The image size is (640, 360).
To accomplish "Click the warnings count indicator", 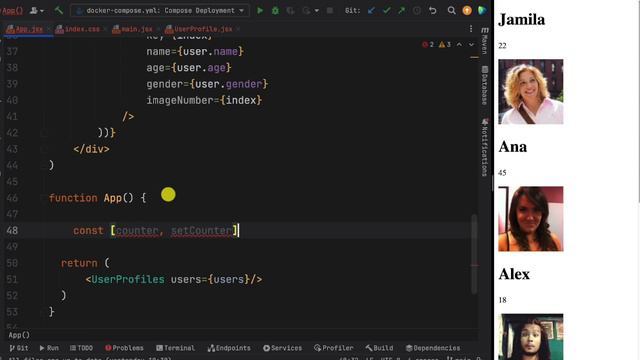I will point(444,44).
